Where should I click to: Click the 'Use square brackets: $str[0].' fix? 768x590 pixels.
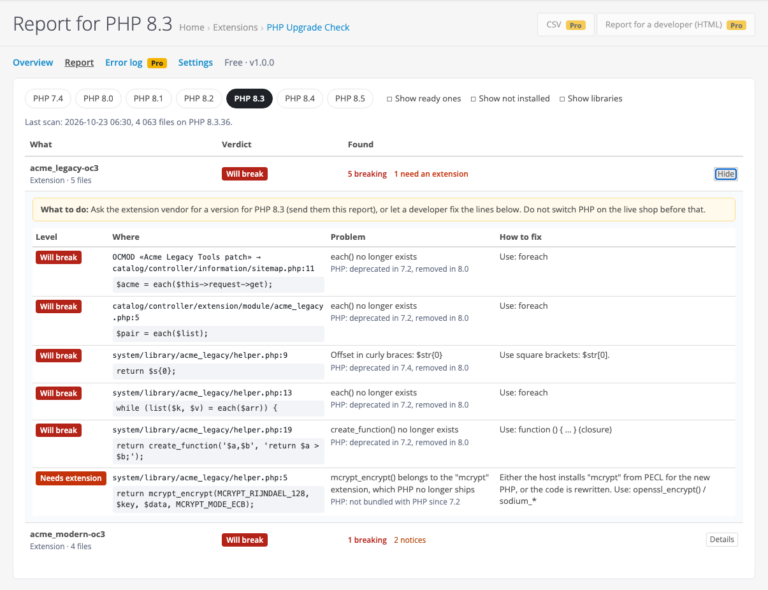coord(554,355)
